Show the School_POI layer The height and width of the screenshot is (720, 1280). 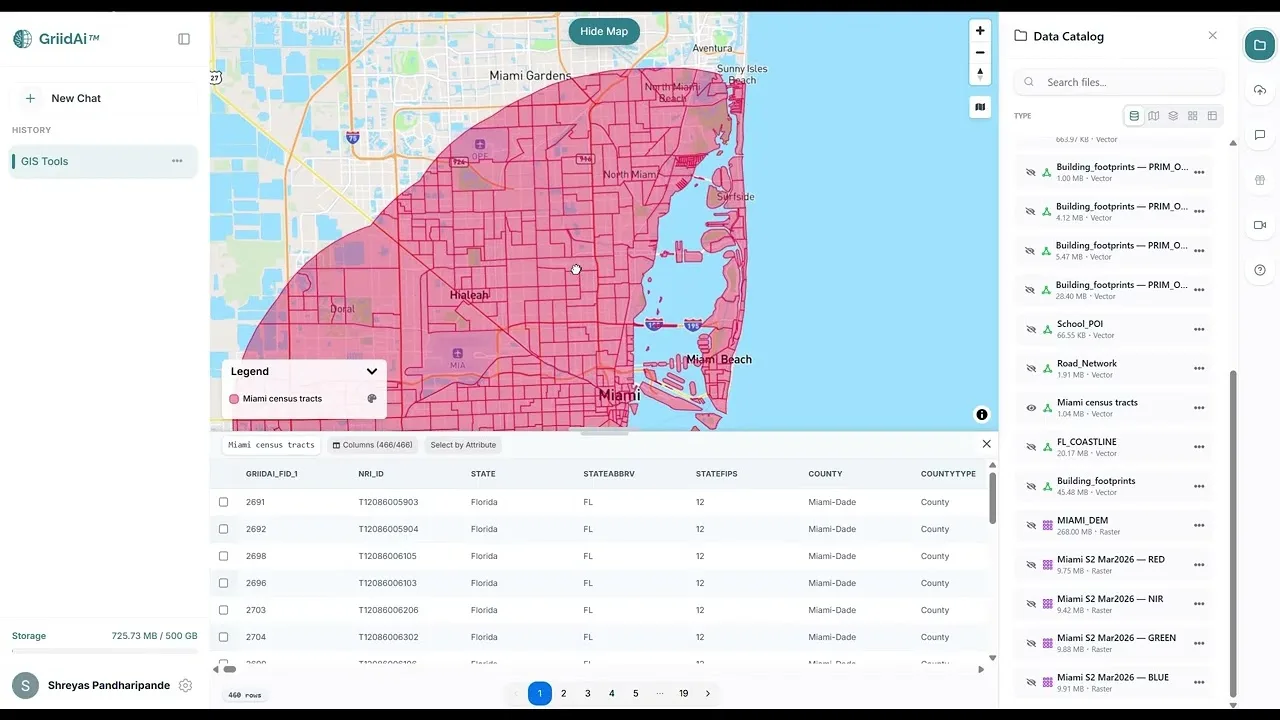coord(1031,329)
